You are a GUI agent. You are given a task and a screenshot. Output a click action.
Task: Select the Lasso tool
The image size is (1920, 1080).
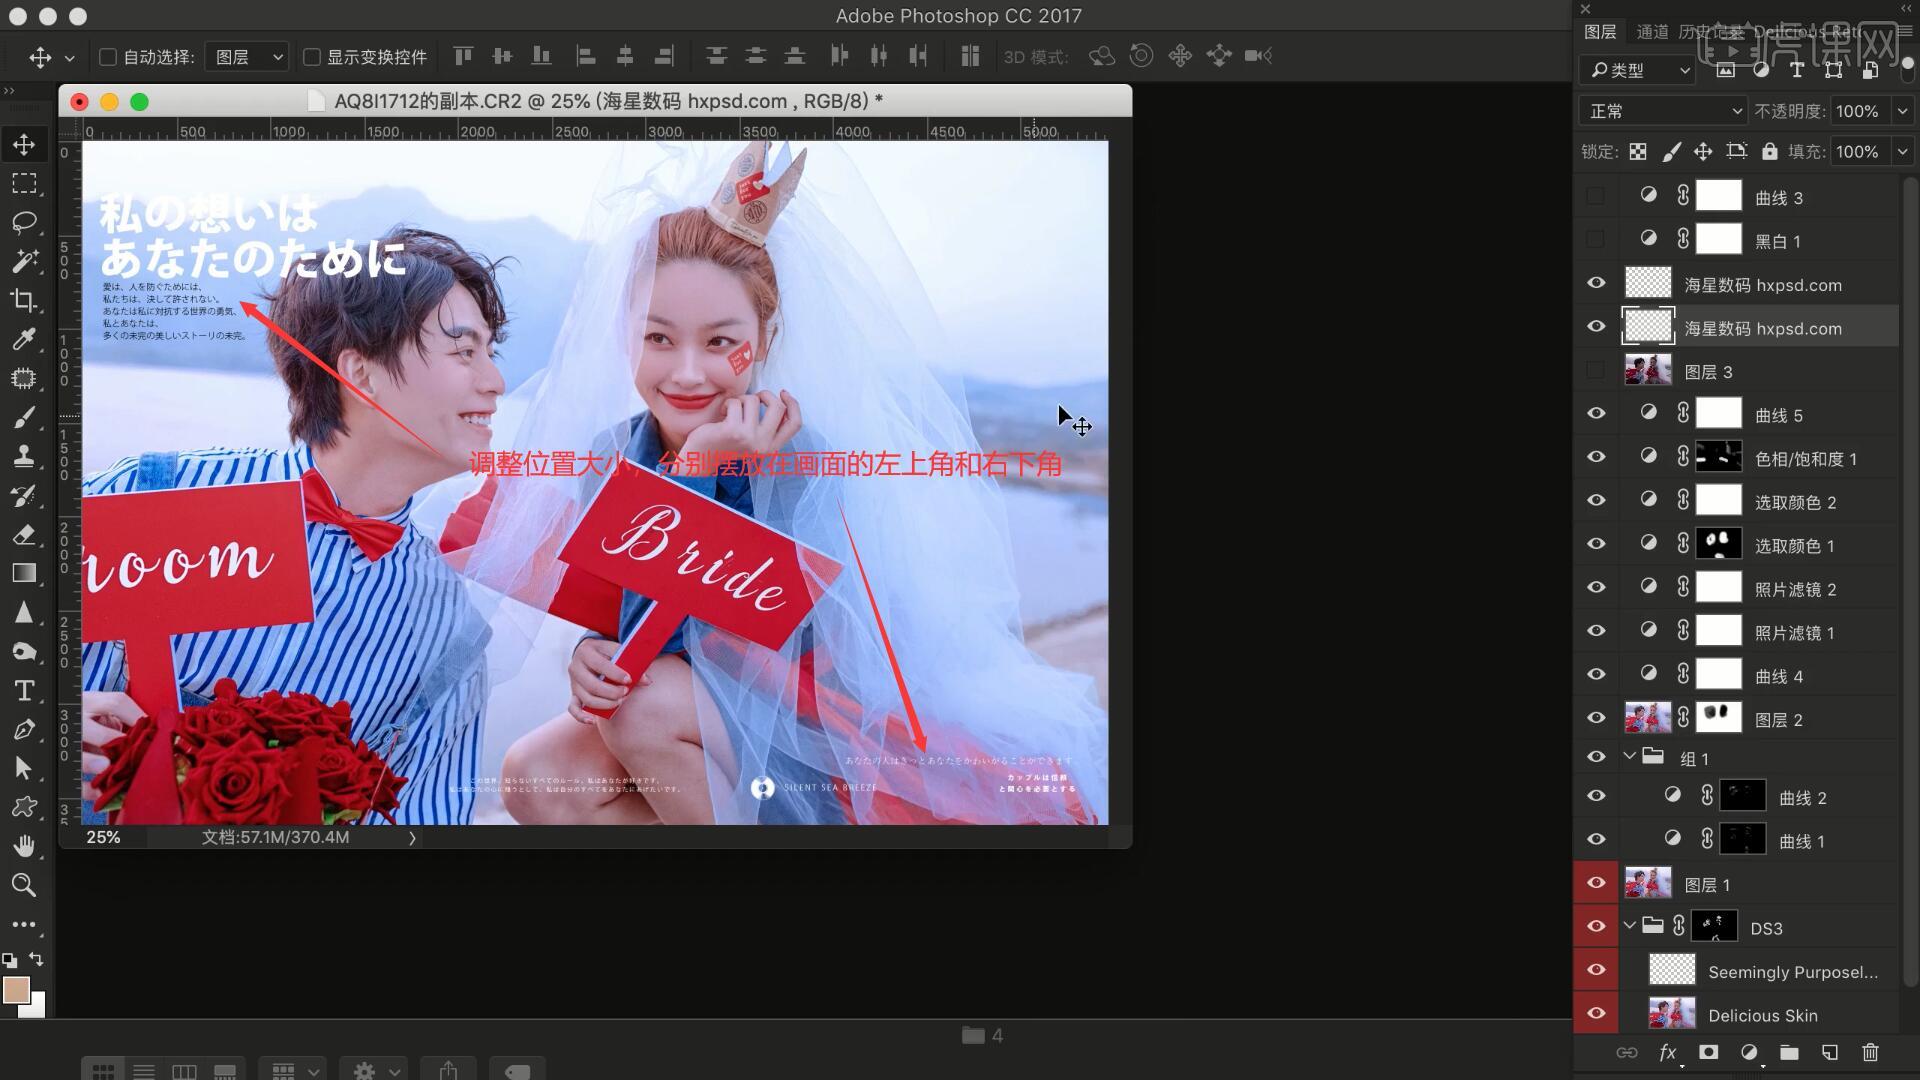tap(24, 222)
